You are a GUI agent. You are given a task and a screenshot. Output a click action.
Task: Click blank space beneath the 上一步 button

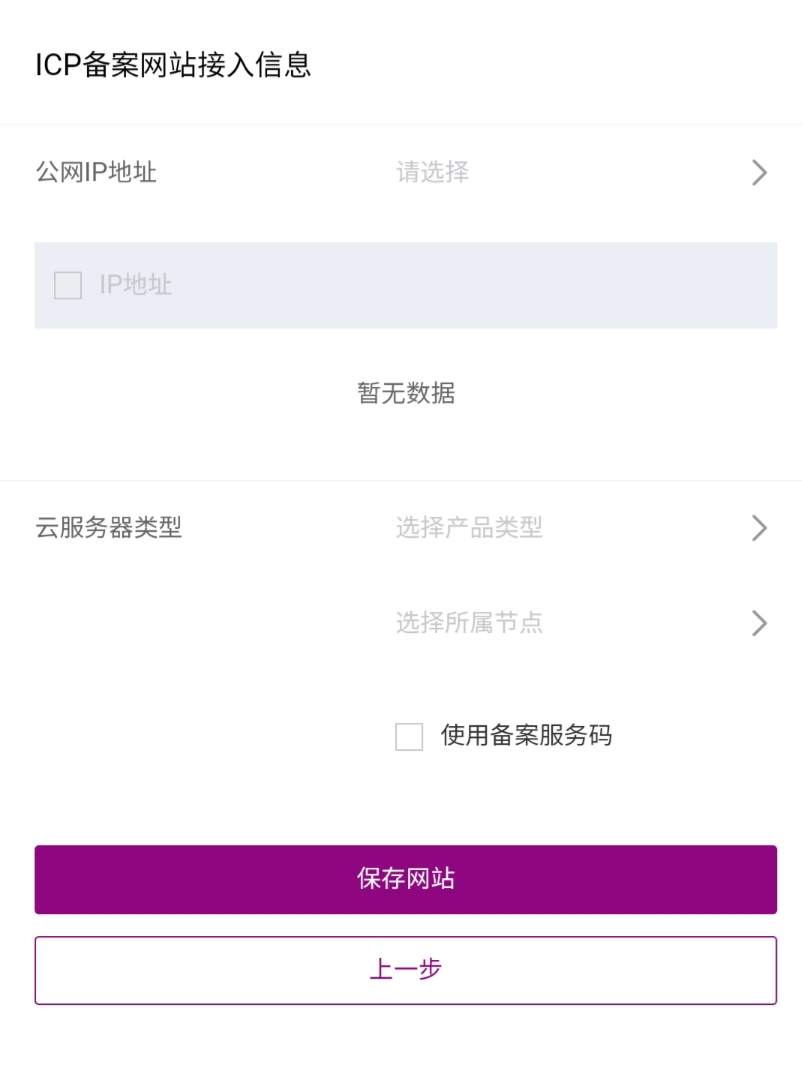(x=401, y=1038)
